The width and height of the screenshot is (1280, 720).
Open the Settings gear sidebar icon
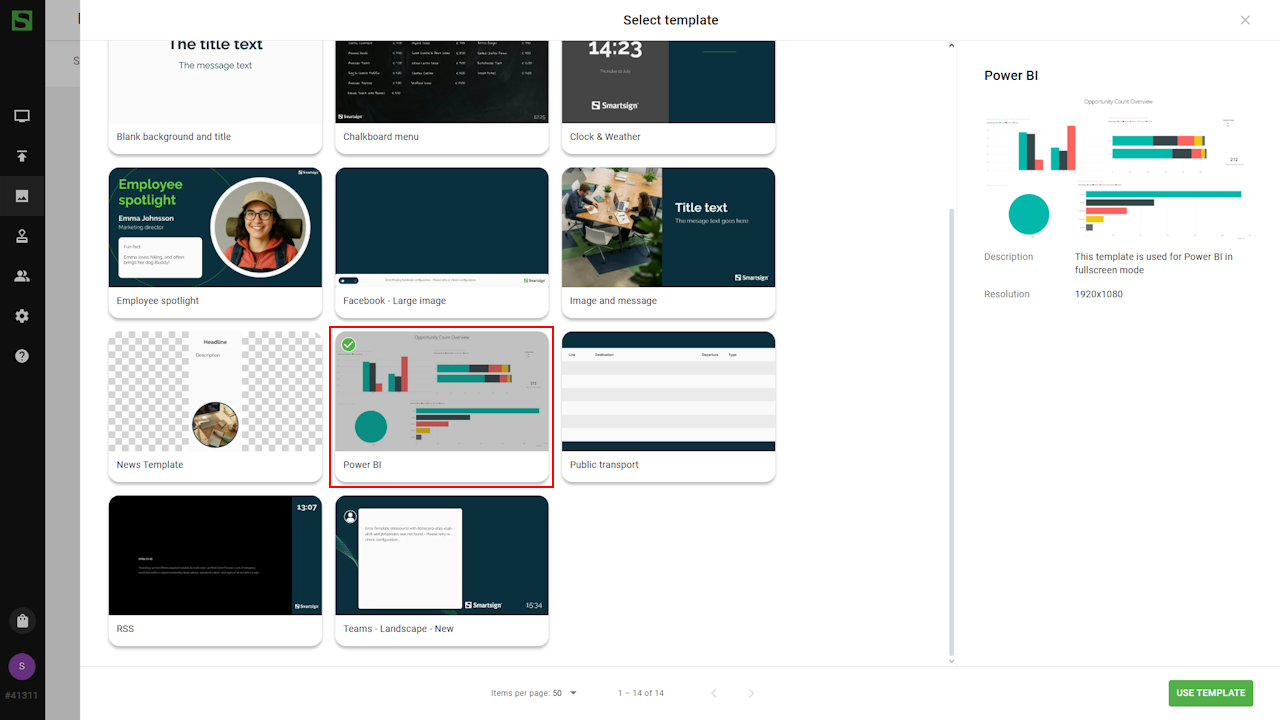pos(22,316)
